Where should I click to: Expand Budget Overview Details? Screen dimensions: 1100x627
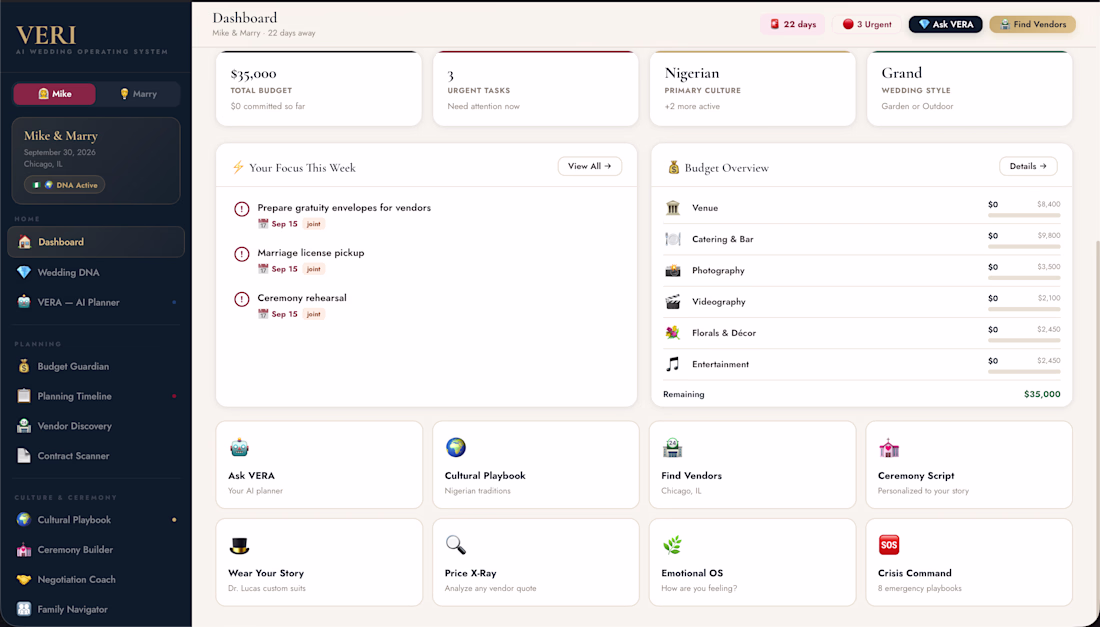pyautogui.click(x=1028, y=166)
